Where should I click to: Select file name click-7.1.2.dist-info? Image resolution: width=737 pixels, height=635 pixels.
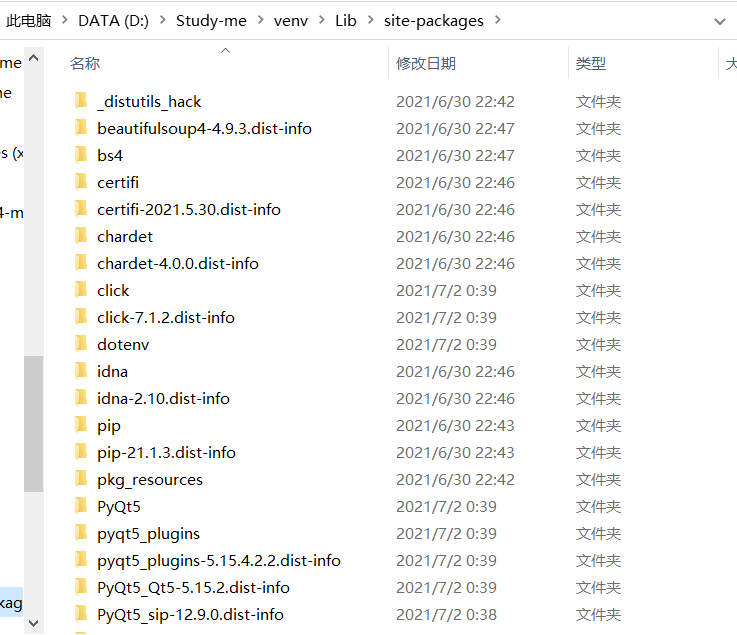(x=166, y=318)
